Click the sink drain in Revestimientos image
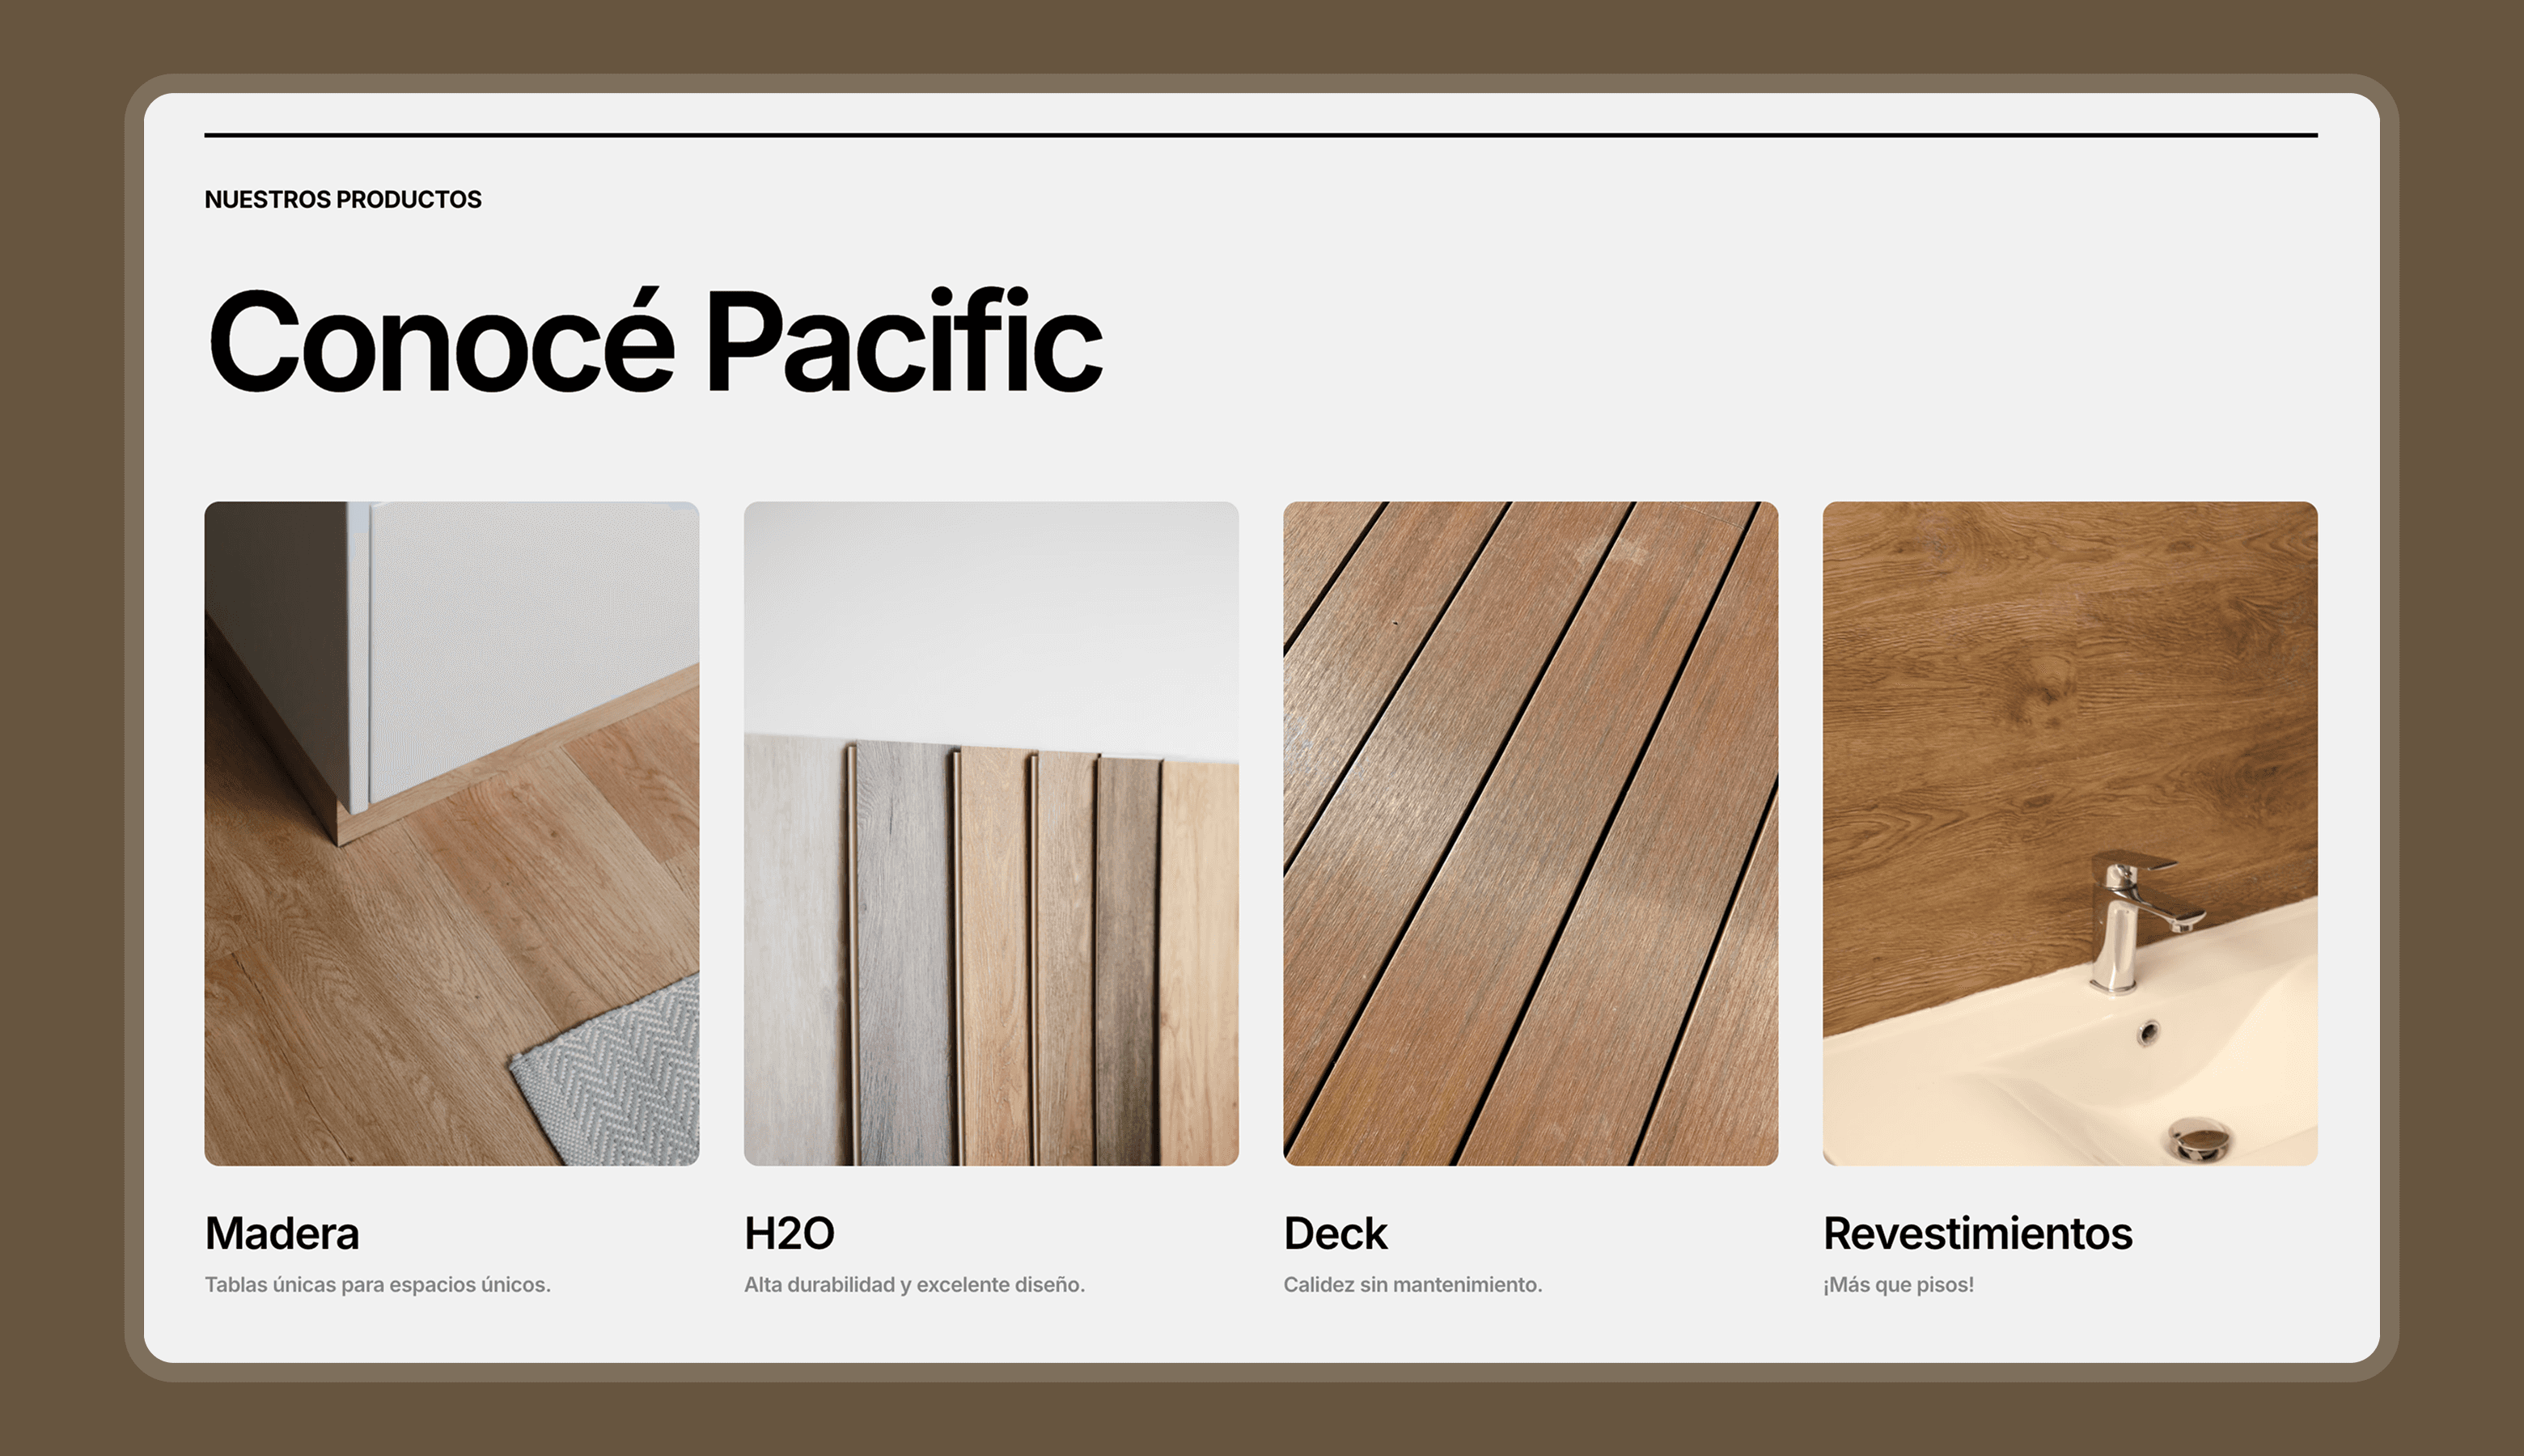2524x1456 pixels. click(2198, 1138)
